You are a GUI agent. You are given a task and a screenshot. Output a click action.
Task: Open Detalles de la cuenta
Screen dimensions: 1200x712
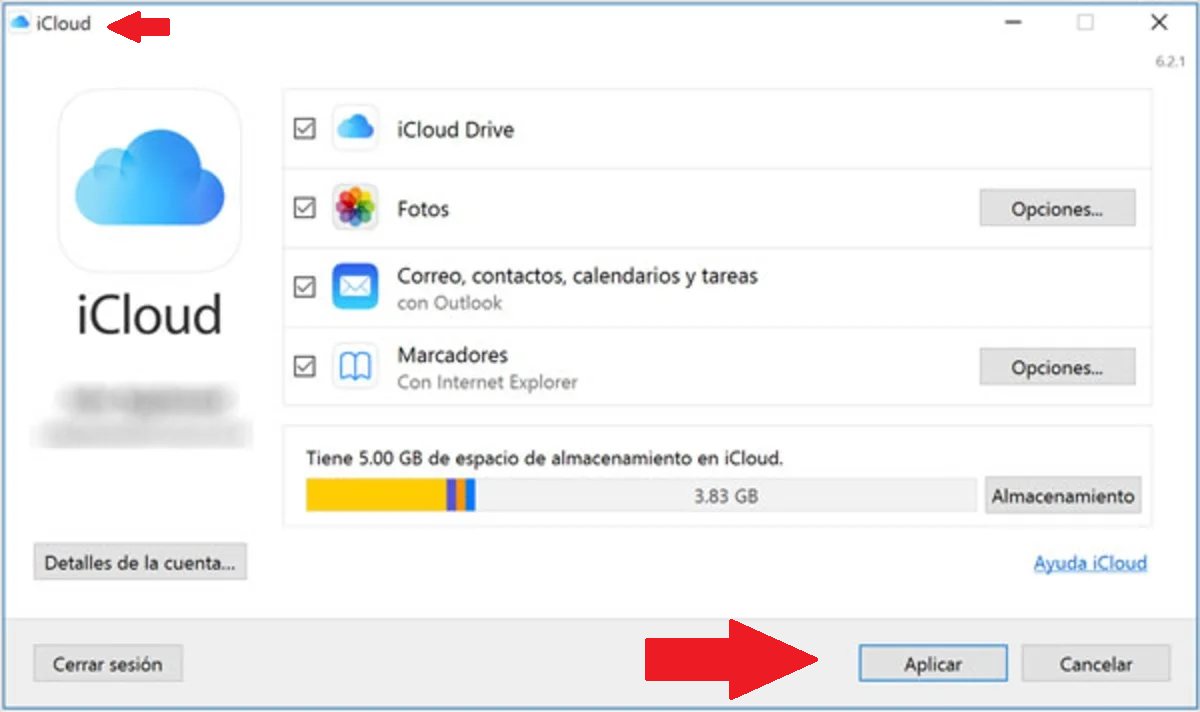(x=140, y=562)
